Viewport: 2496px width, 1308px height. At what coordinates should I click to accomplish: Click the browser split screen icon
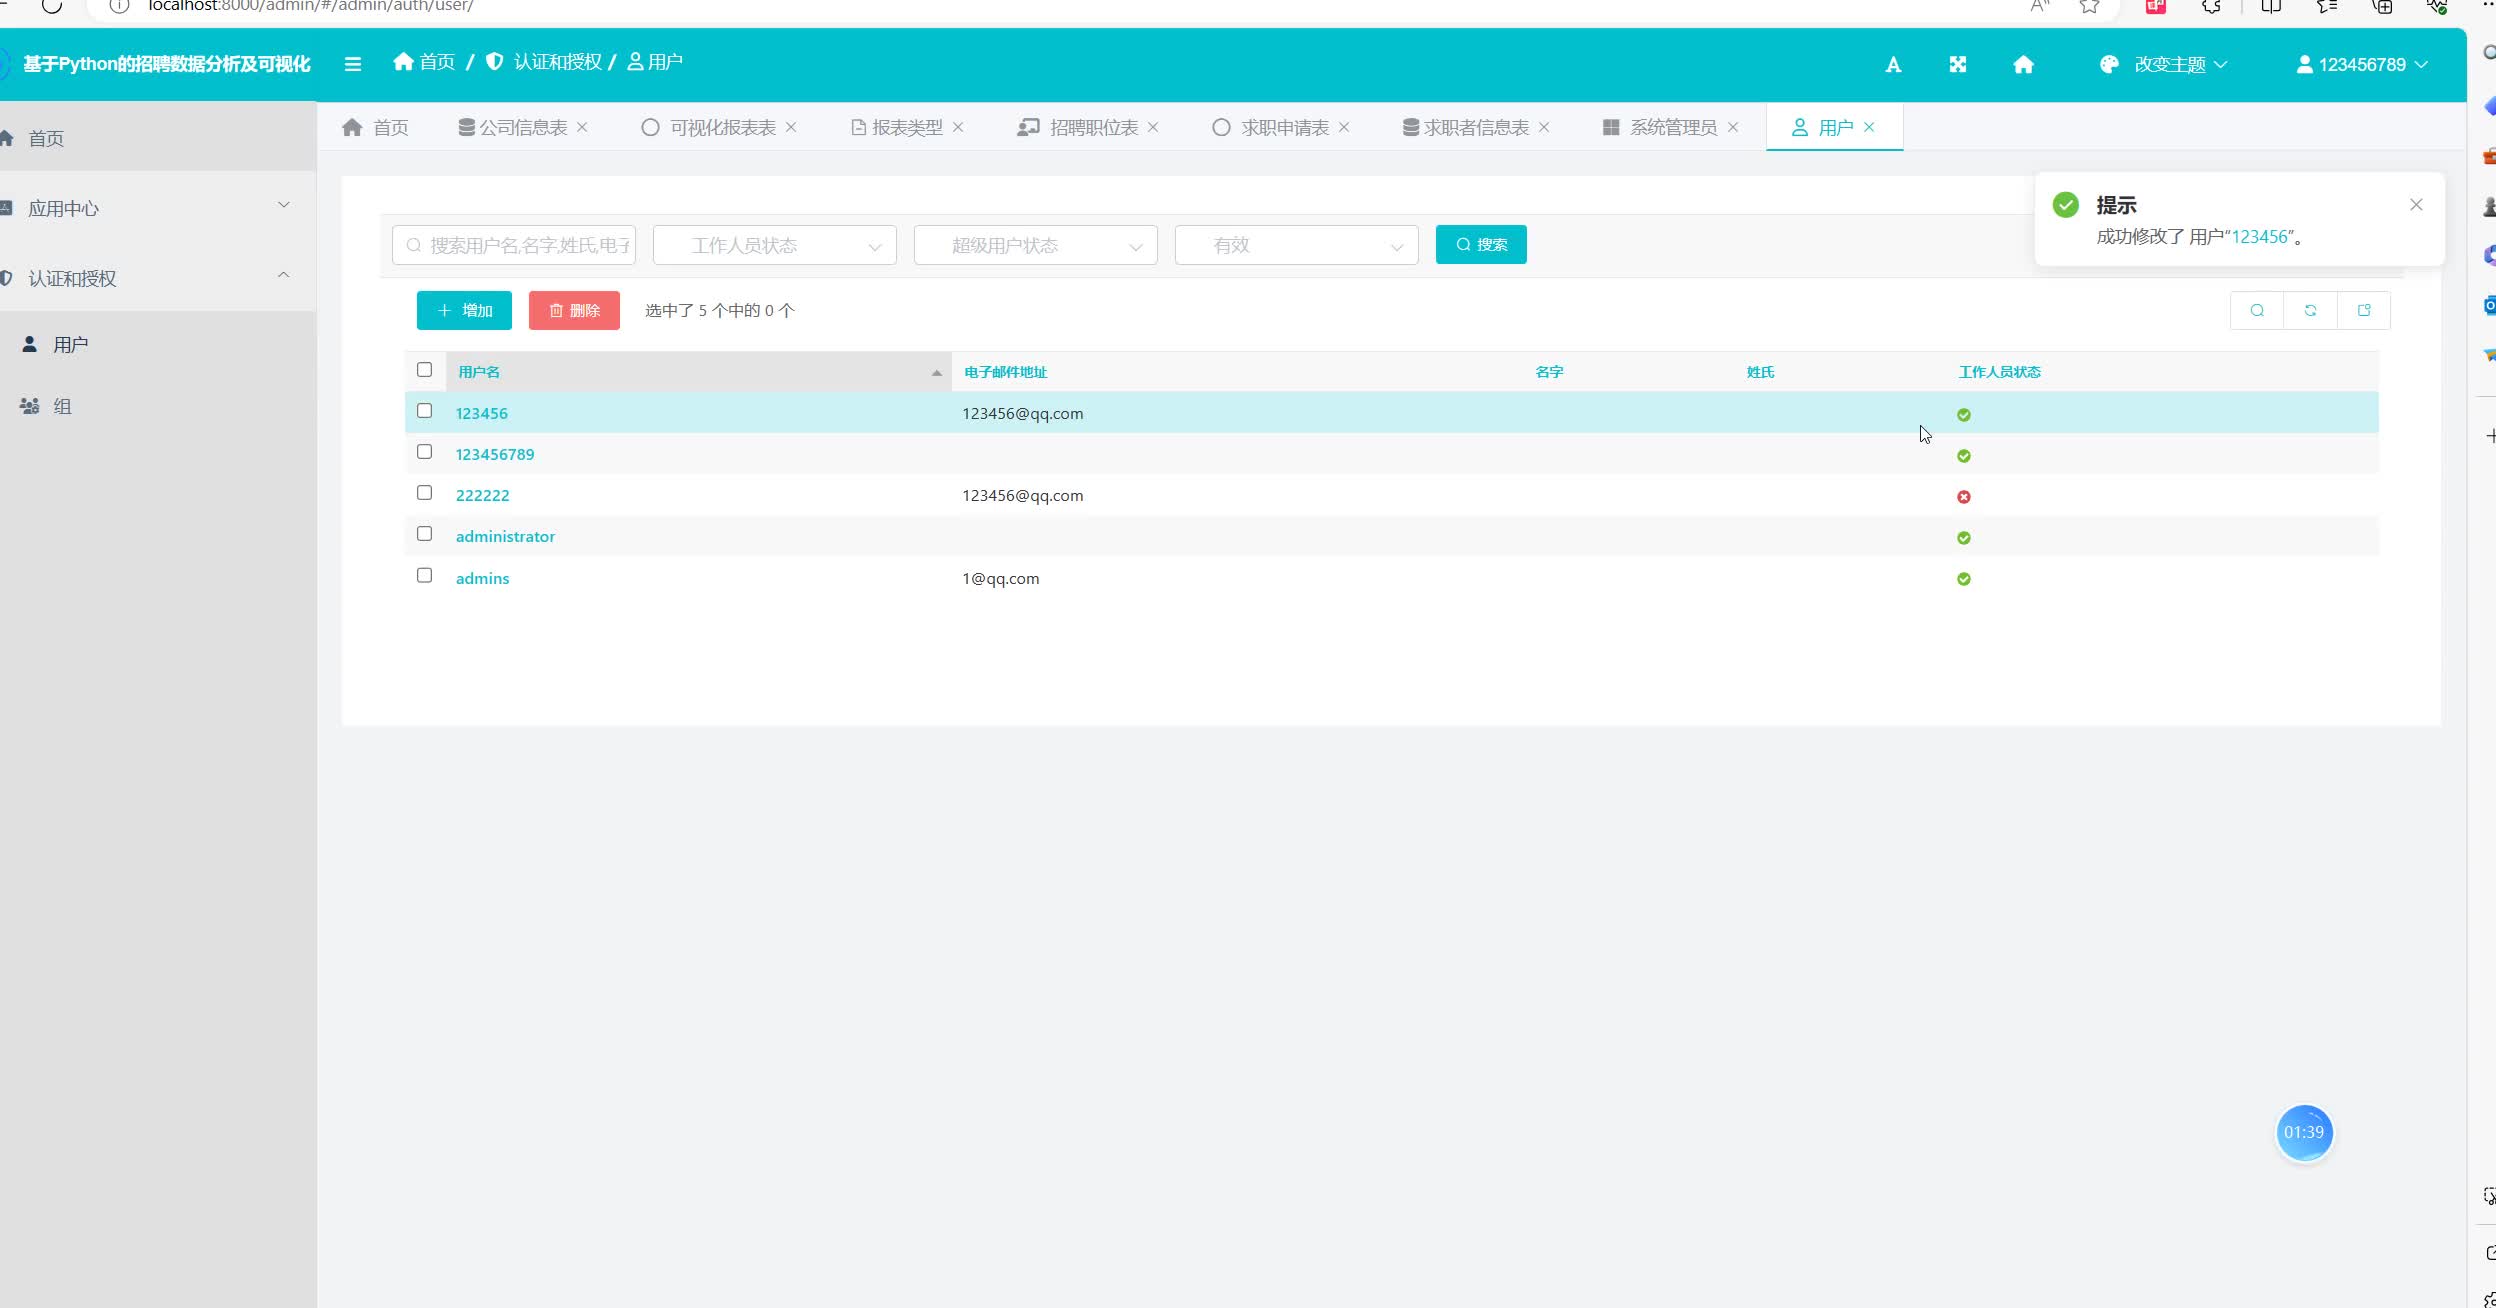[x=2271, y=6]
